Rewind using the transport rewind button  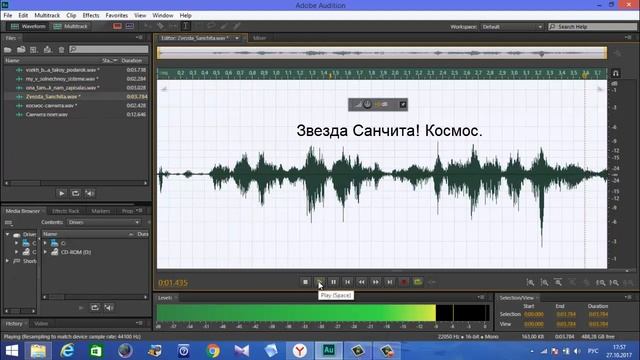[x=362, y=282]
